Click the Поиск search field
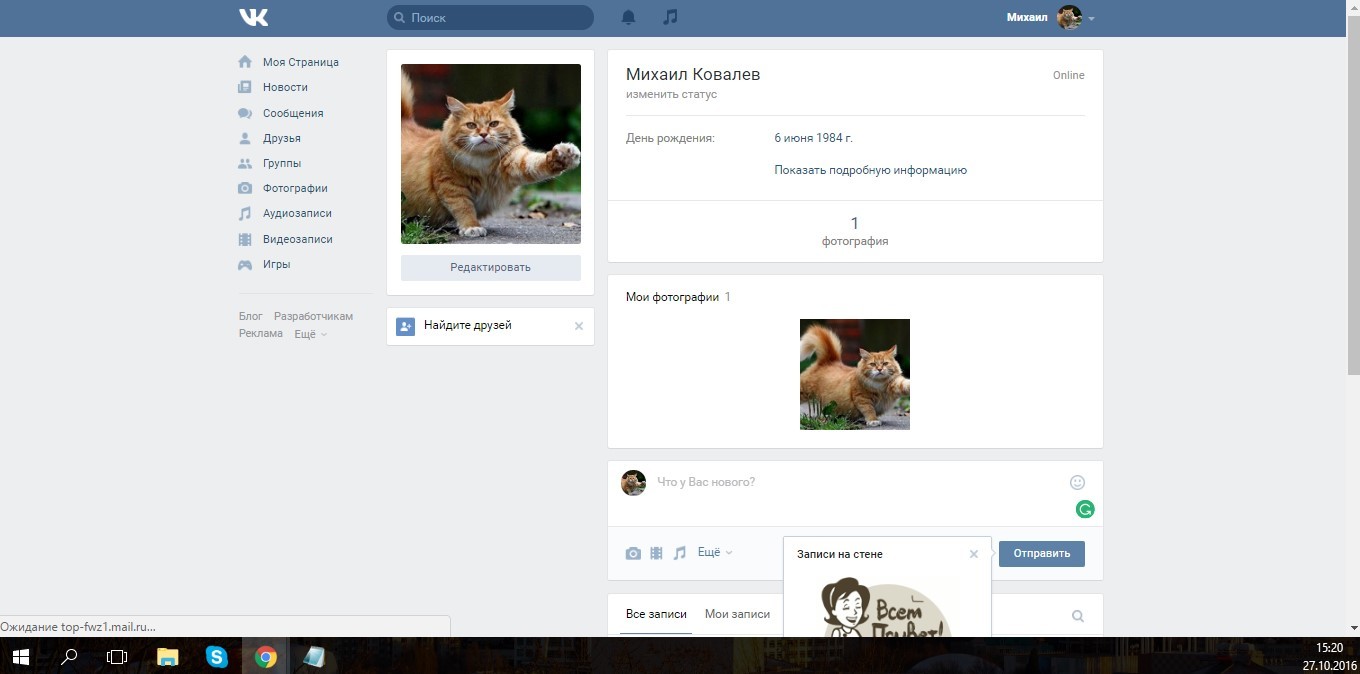The image size is (1360, 674). (497, 18)
